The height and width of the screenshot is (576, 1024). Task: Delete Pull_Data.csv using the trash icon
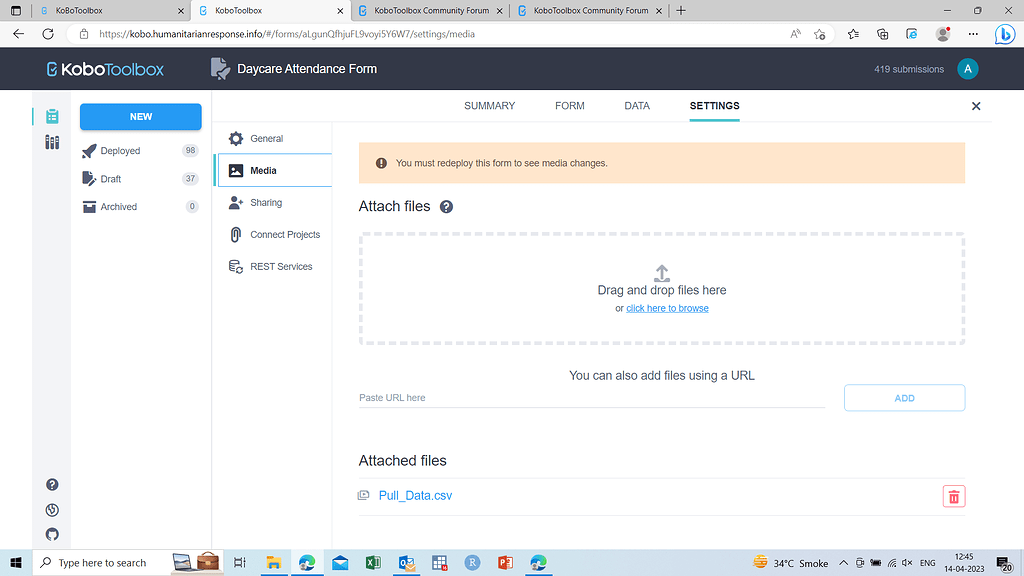point(953,495)
